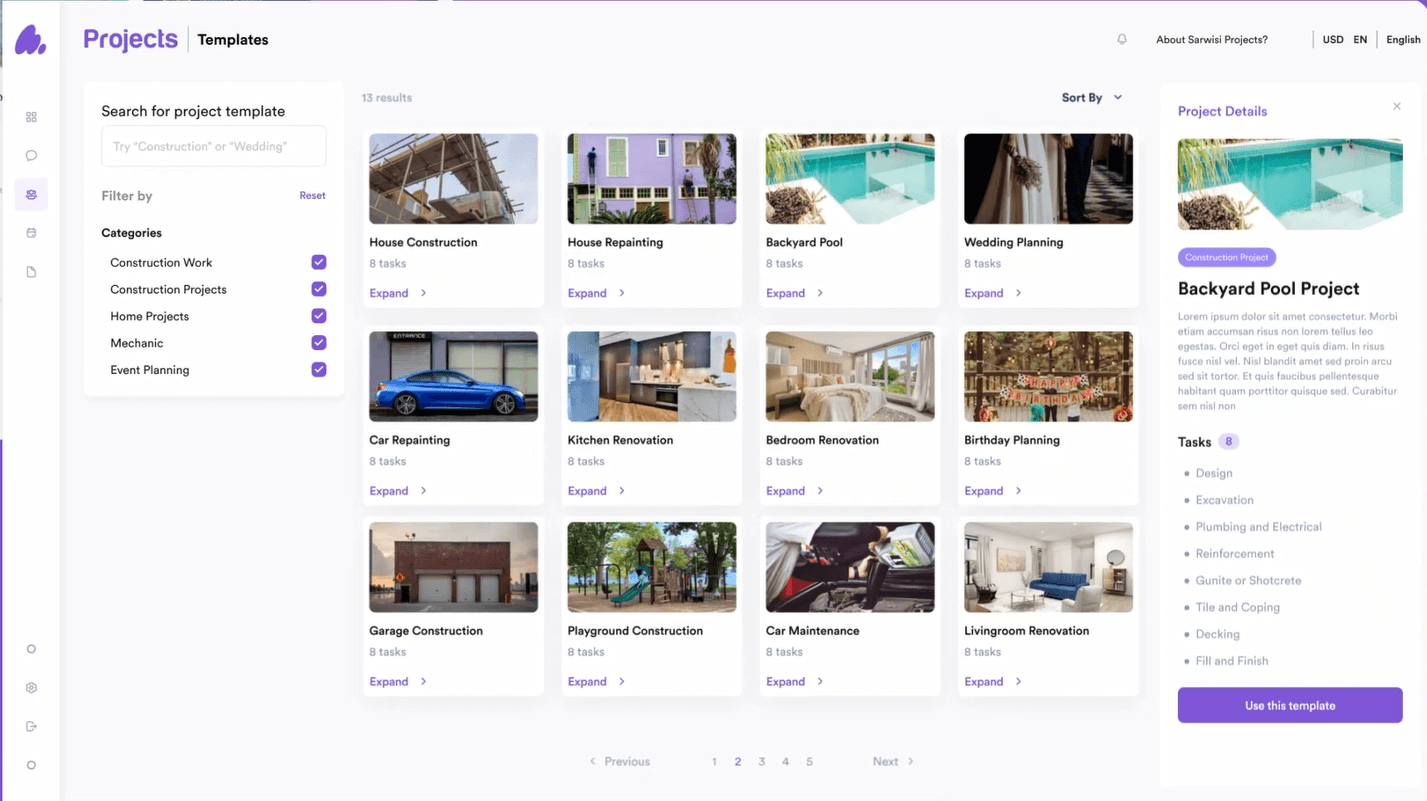Image resolution: width=1427 pixels, height=801 pixels.
Task: Go to page 3 of results
Action: tap(762, 762)
